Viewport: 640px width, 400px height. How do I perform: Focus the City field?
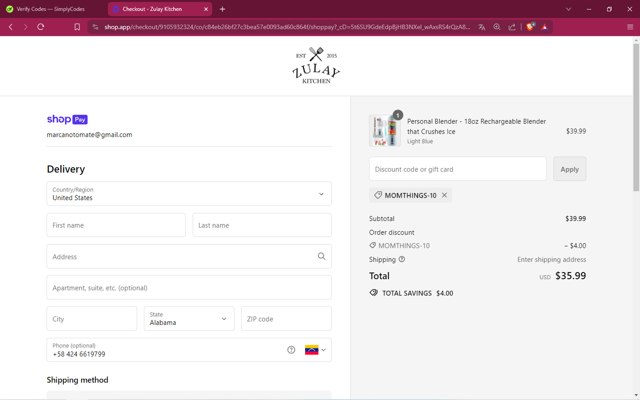point(92,319)
